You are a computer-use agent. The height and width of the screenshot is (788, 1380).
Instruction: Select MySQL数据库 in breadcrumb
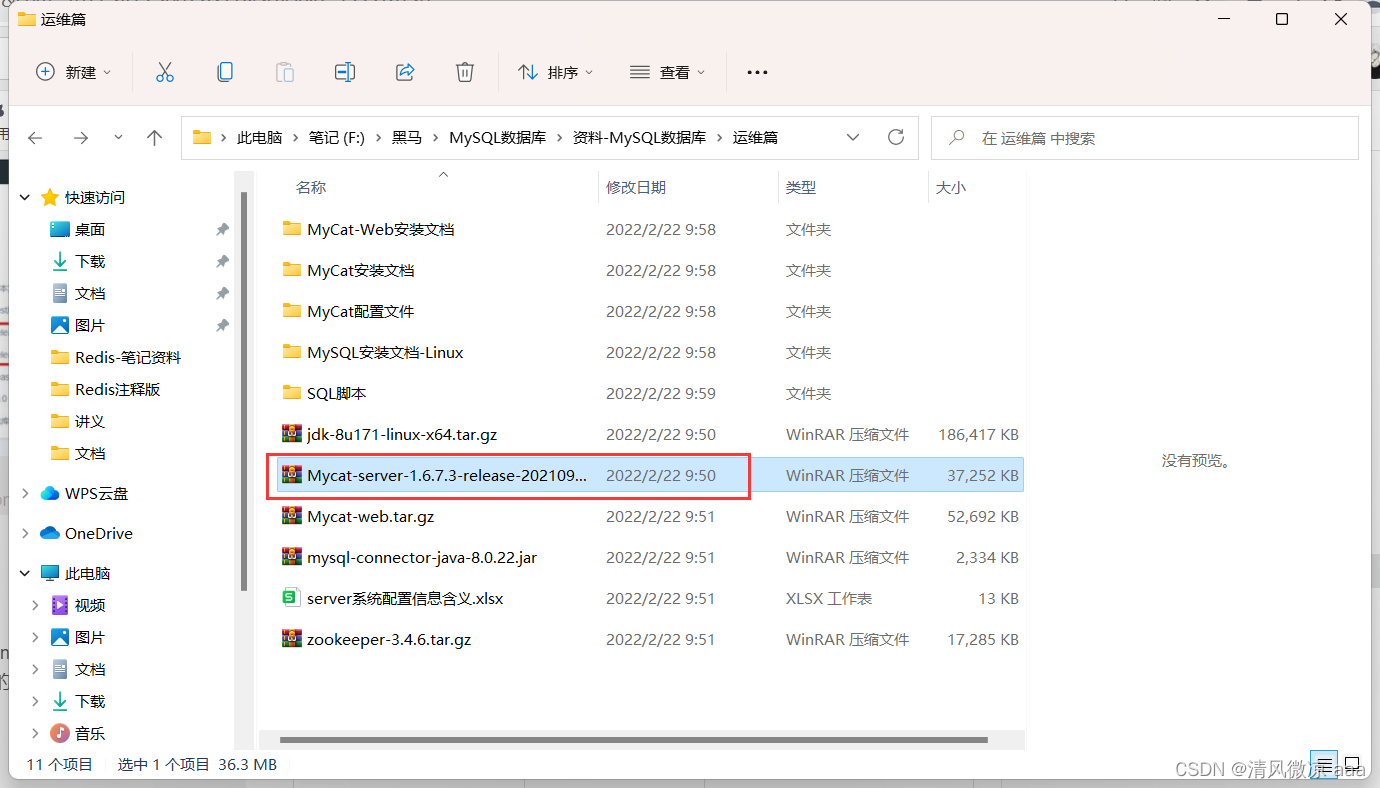pos(497,138)
